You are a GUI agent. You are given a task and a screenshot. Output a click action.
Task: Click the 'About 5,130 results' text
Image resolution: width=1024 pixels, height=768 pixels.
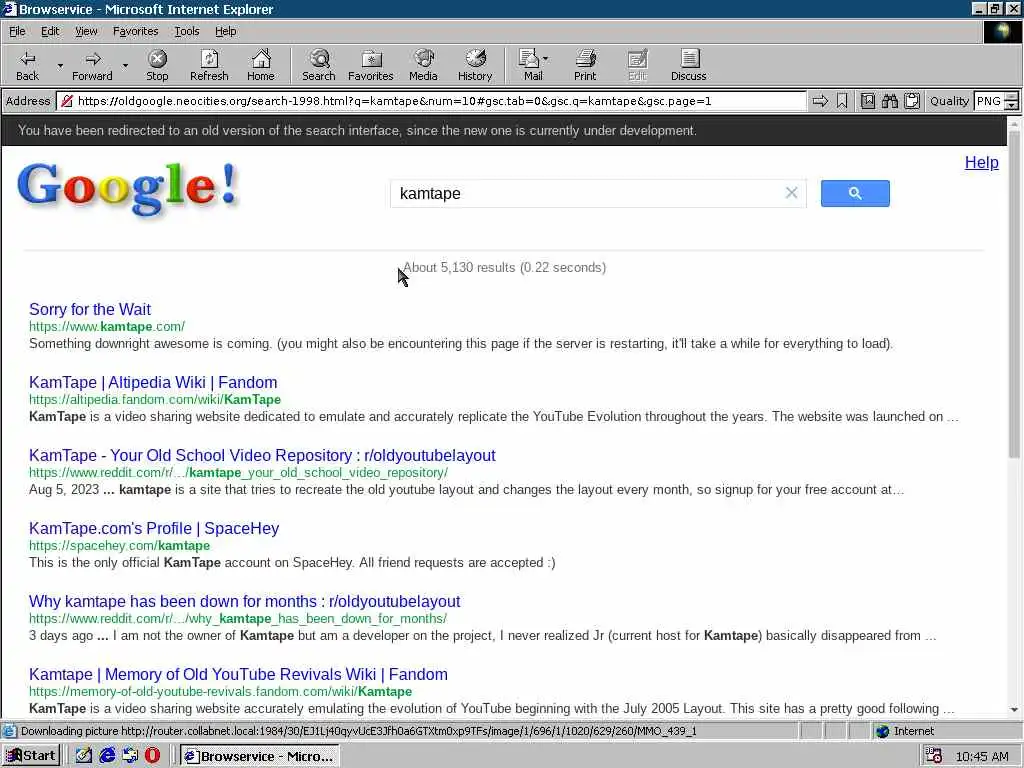[x=504, y=268]
